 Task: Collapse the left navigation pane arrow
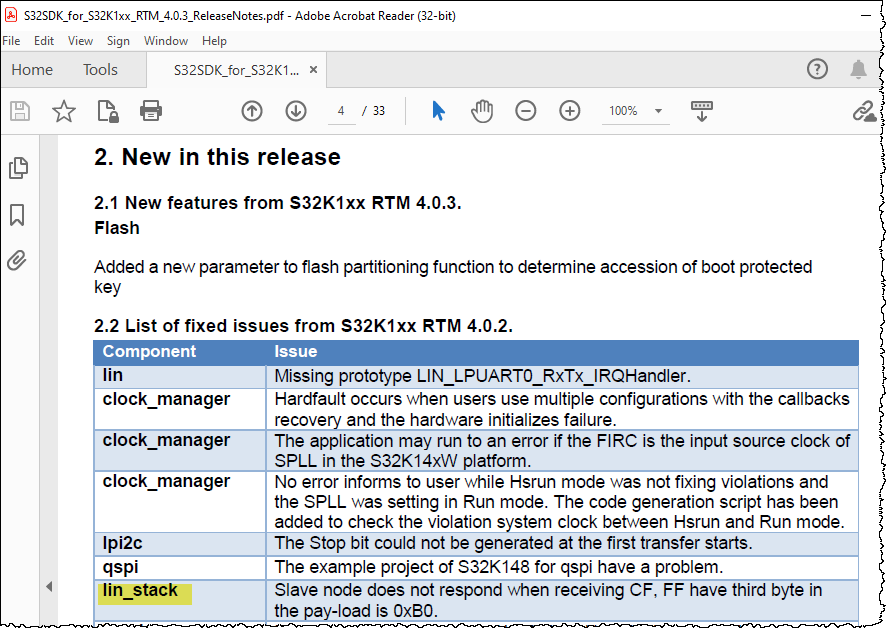pos(50,586)
